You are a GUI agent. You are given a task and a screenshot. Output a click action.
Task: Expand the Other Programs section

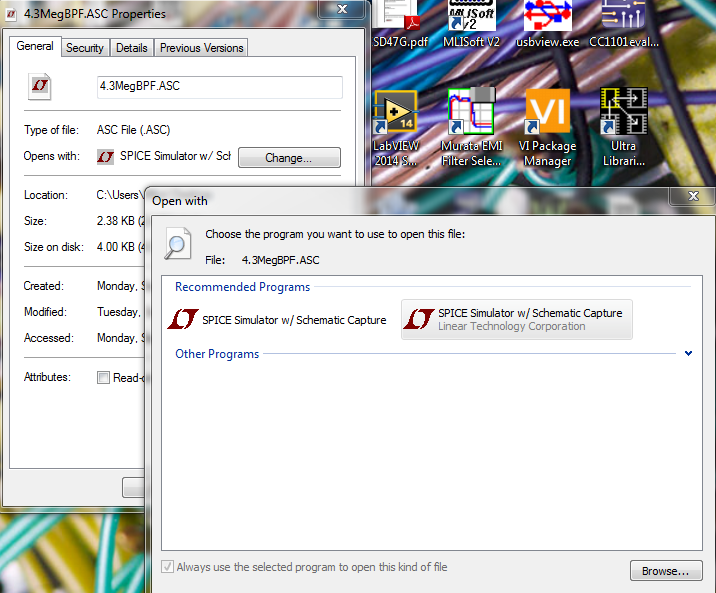point(689,353)
